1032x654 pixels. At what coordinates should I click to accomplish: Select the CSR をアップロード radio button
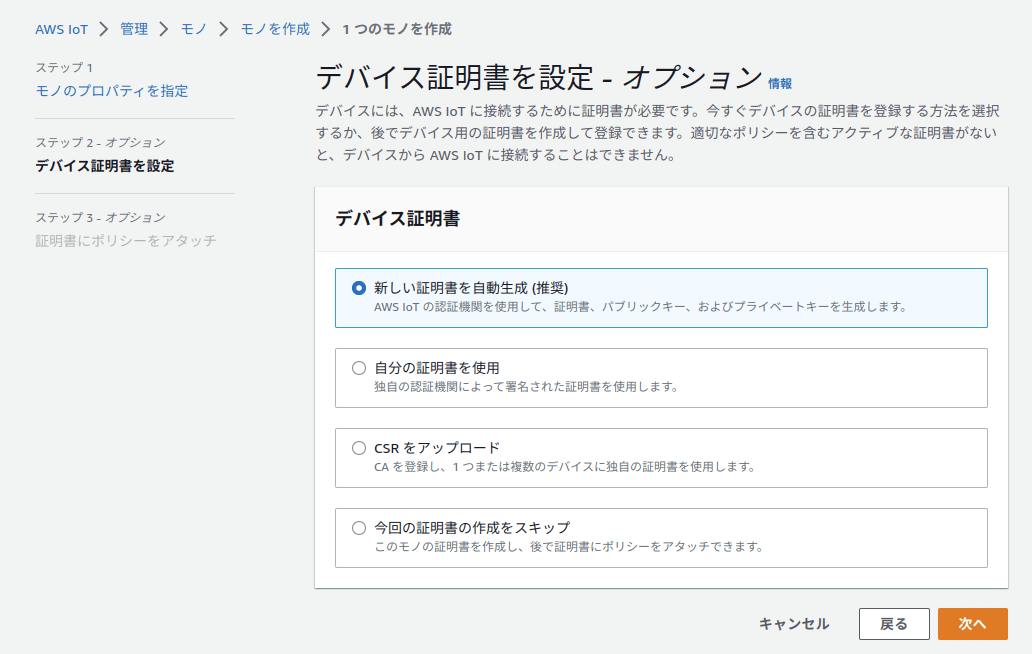click(359, 448)
